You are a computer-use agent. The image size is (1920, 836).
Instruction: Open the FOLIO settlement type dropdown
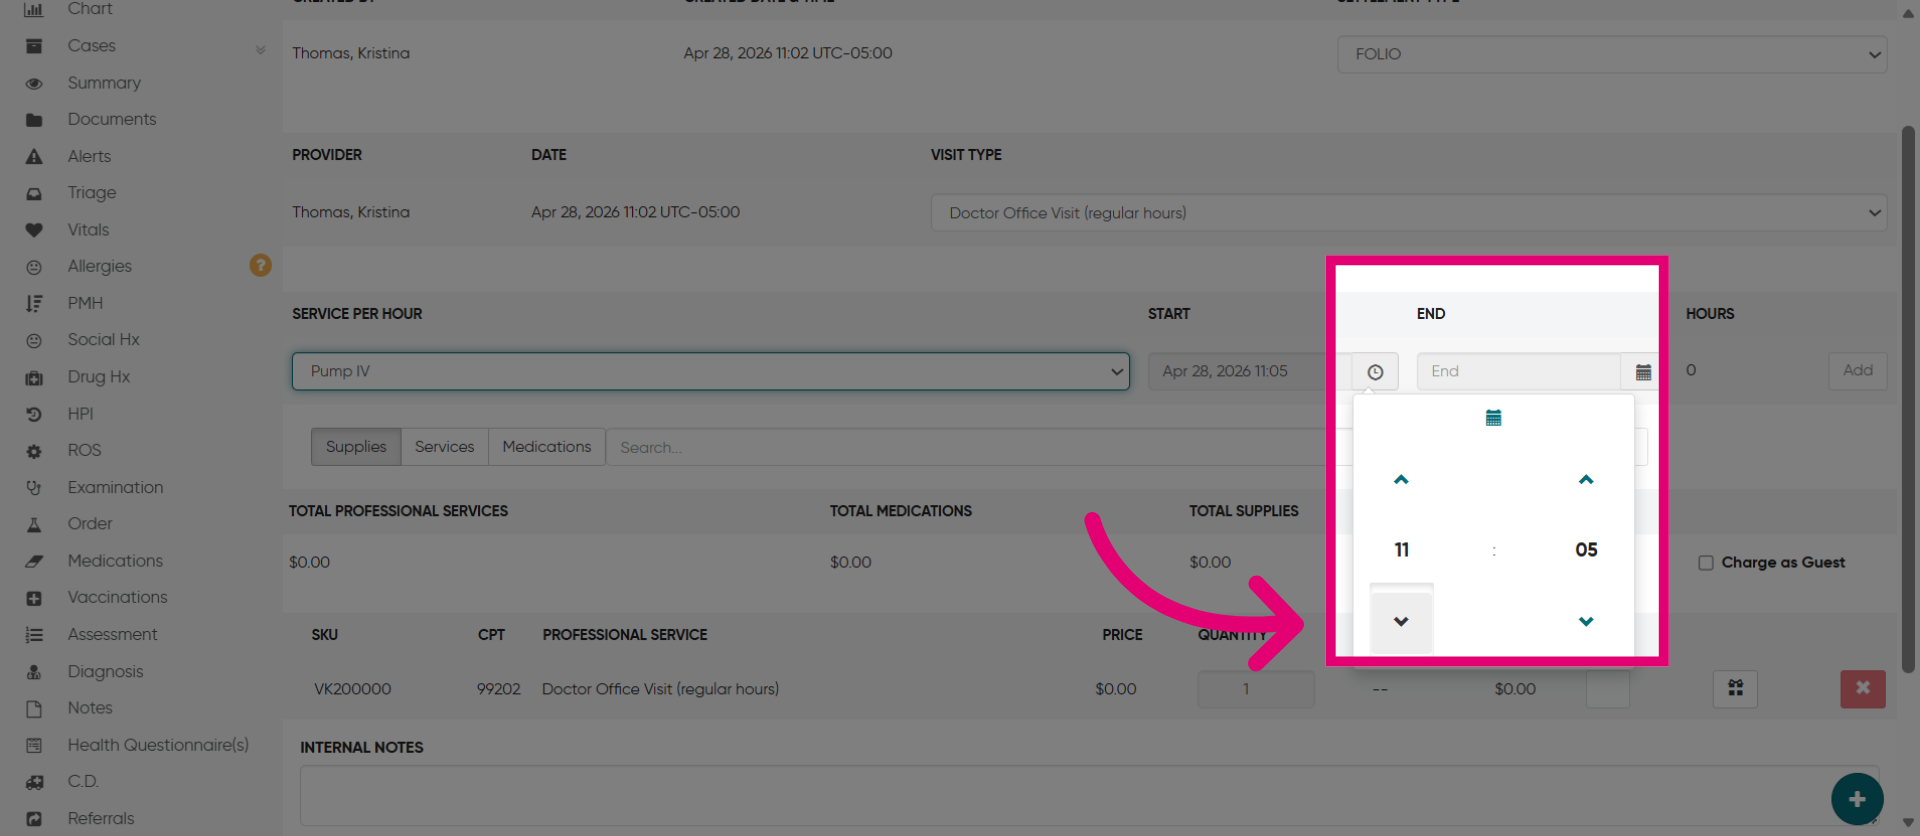coord(1612,54)
